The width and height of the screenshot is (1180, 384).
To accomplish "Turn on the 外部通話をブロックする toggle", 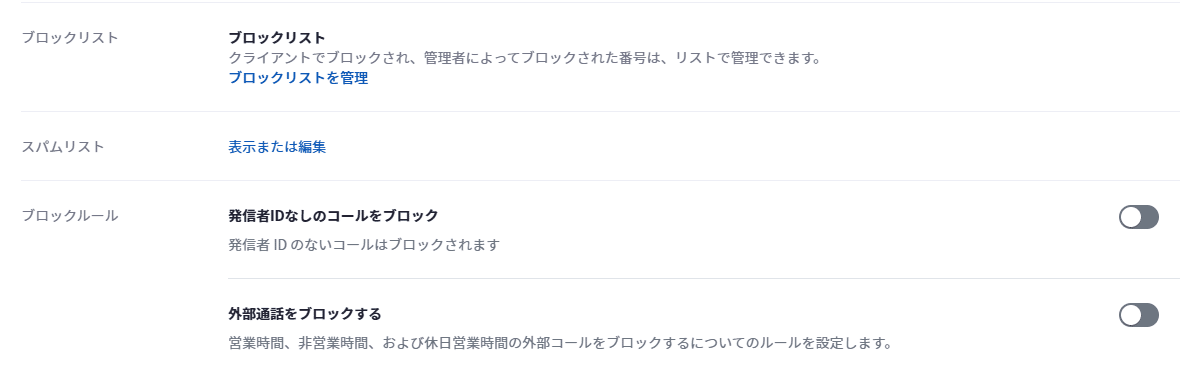I will point(1139,315).
